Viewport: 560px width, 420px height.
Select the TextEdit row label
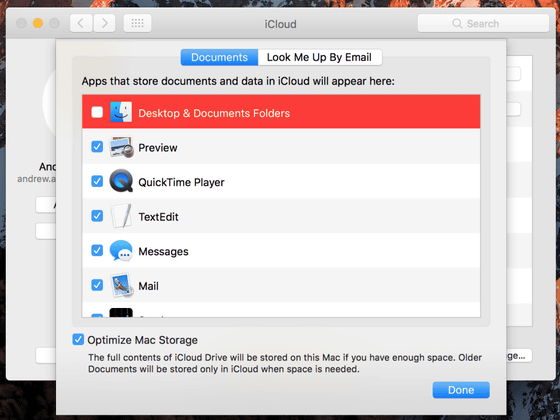(x=158, y=217)
